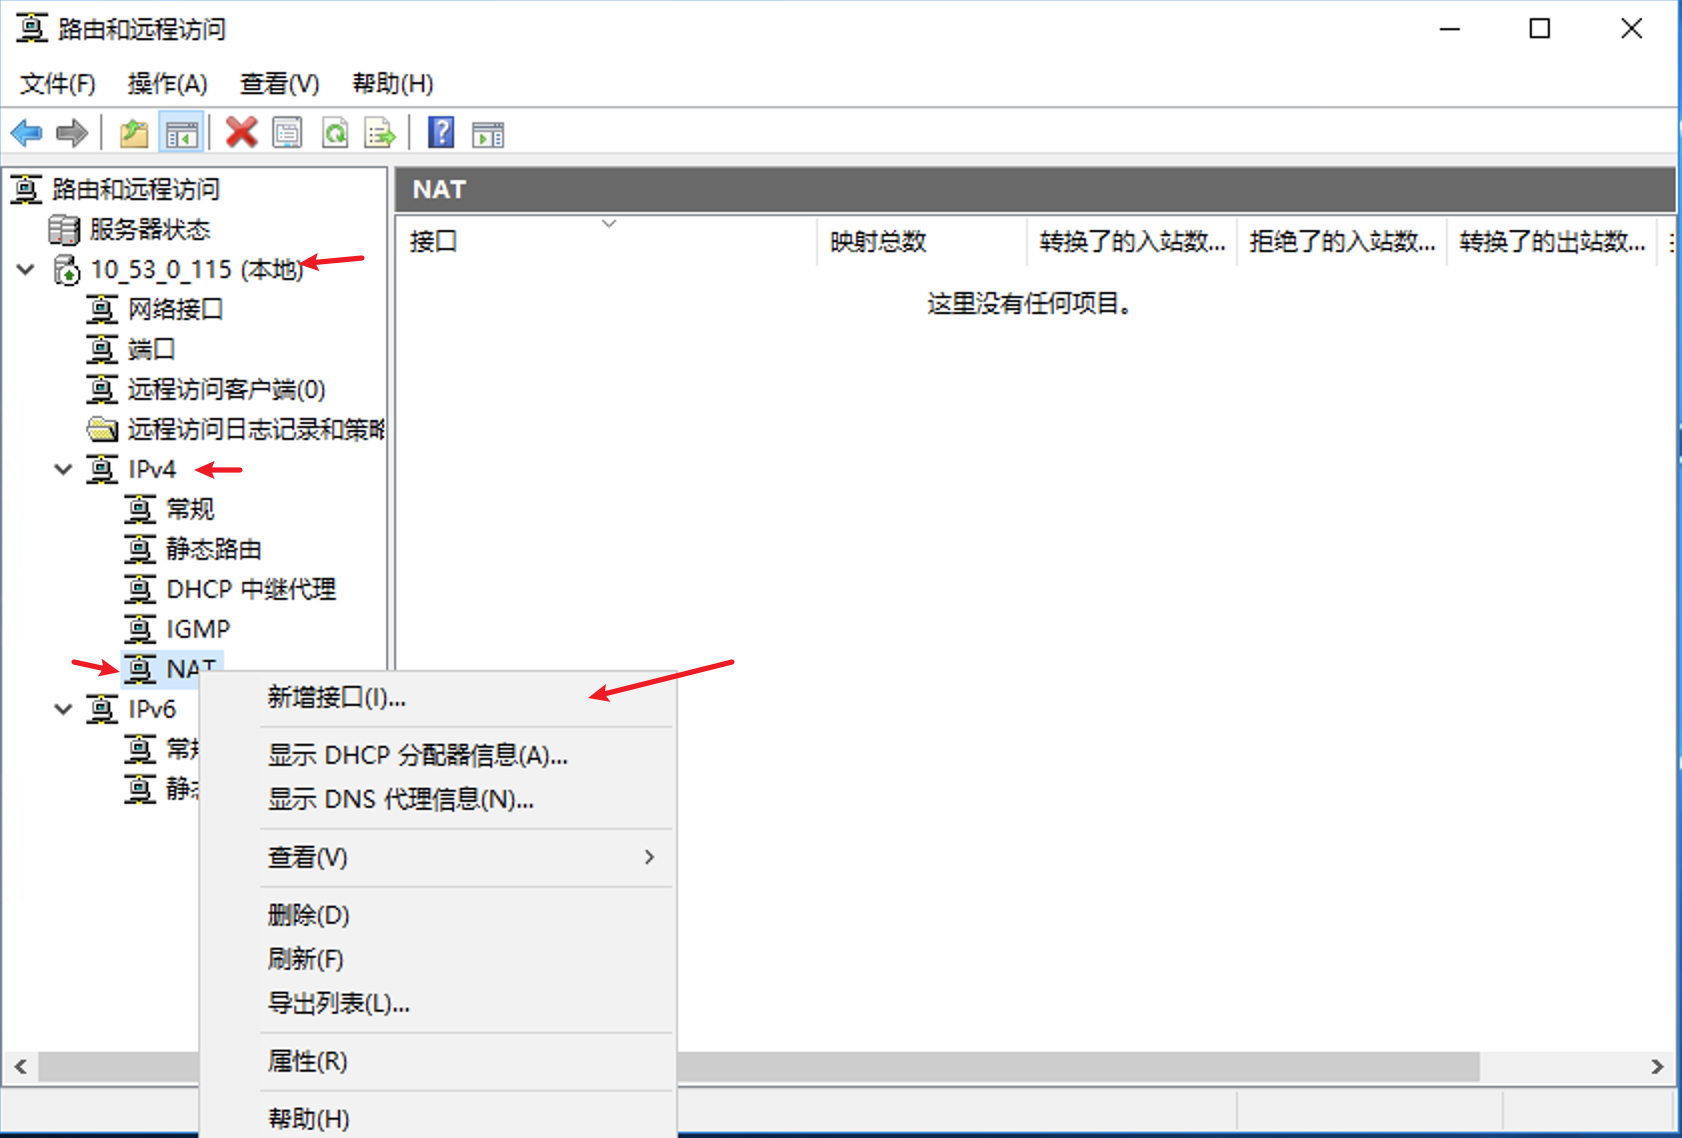The height and width of the screenshot is (1138, 1682).
Task: Open Help via the blue question mark icon
Action: coord(440,132)
